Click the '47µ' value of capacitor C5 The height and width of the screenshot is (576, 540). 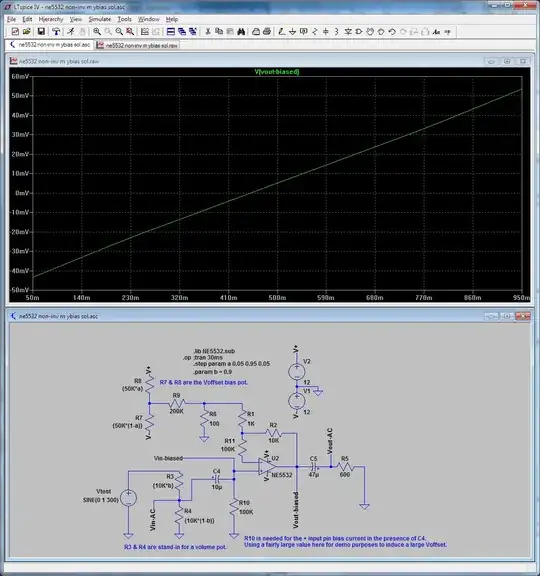[314, 475]
